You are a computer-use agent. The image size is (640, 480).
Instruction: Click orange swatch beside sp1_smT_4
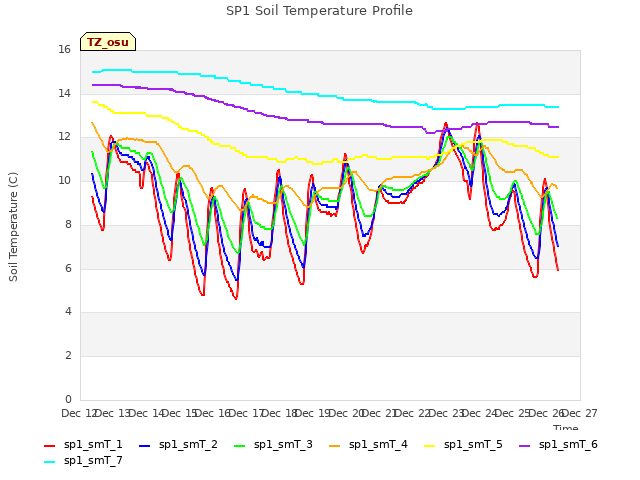click(335, 446)
